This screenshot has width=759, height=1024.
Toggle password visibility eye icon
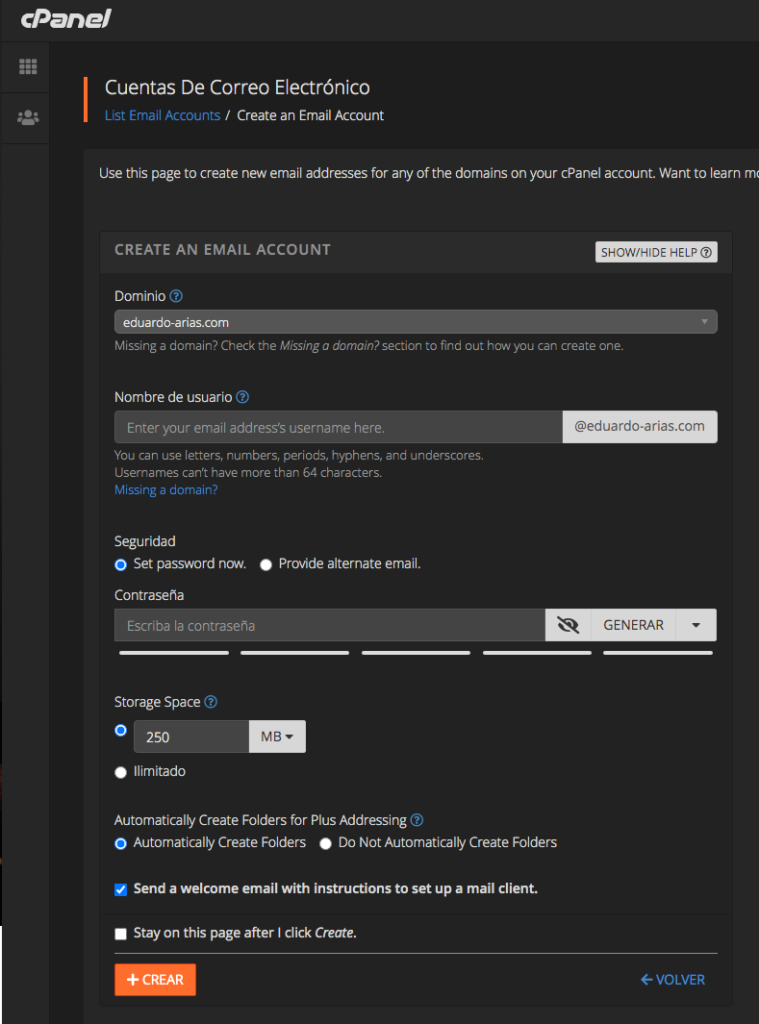click(568, 625)
